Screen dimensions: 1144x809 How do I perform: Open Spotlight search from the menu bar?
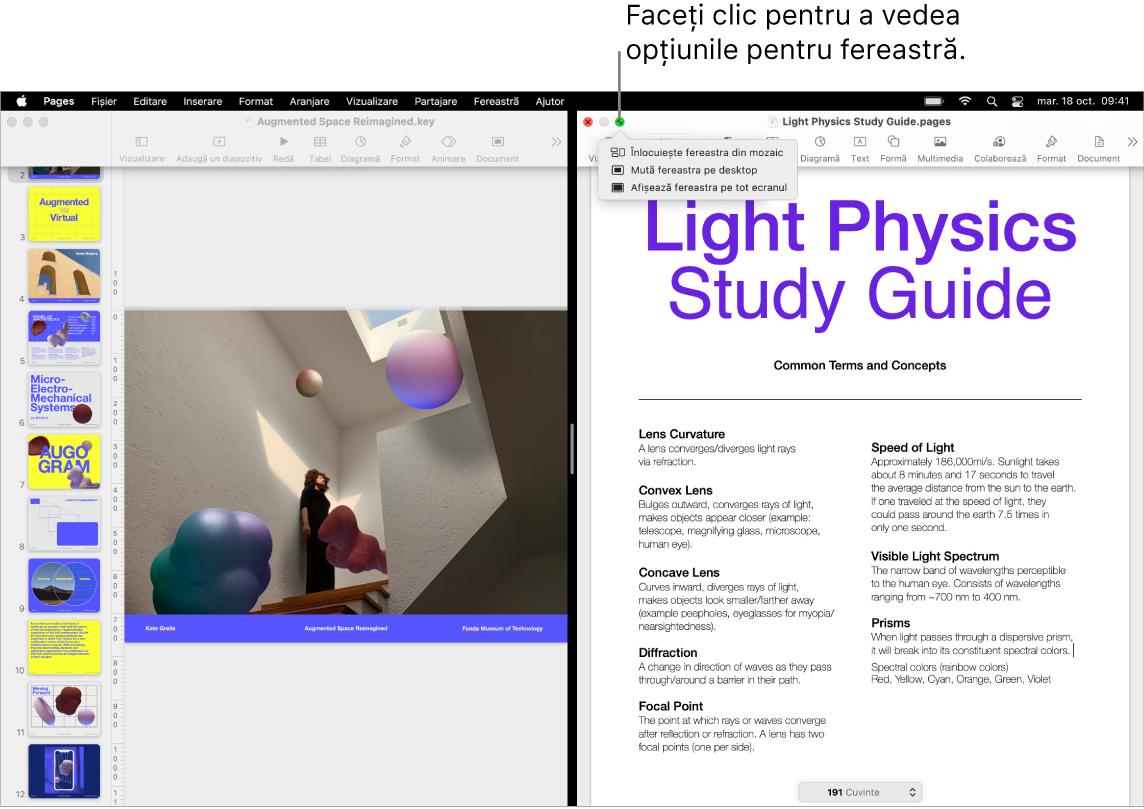point(991,101)
